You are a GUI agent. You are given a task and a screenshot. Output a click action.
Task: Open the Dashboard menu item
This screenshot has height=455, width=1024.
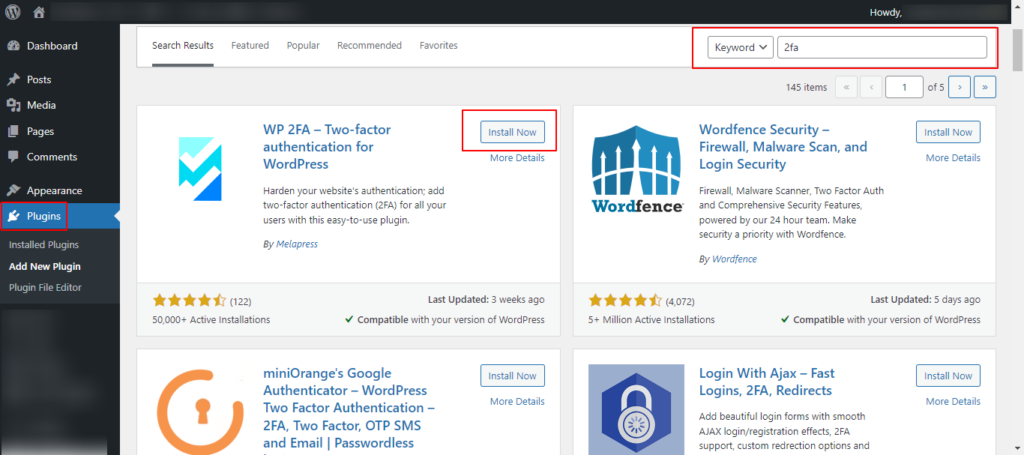[51, 46]
